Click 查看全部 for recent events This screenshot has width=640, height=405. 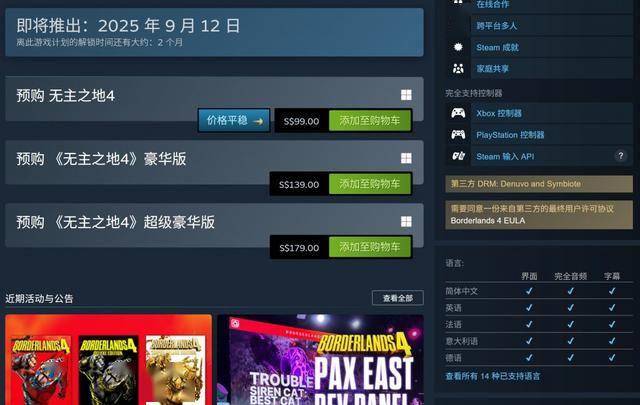[398, 298]
